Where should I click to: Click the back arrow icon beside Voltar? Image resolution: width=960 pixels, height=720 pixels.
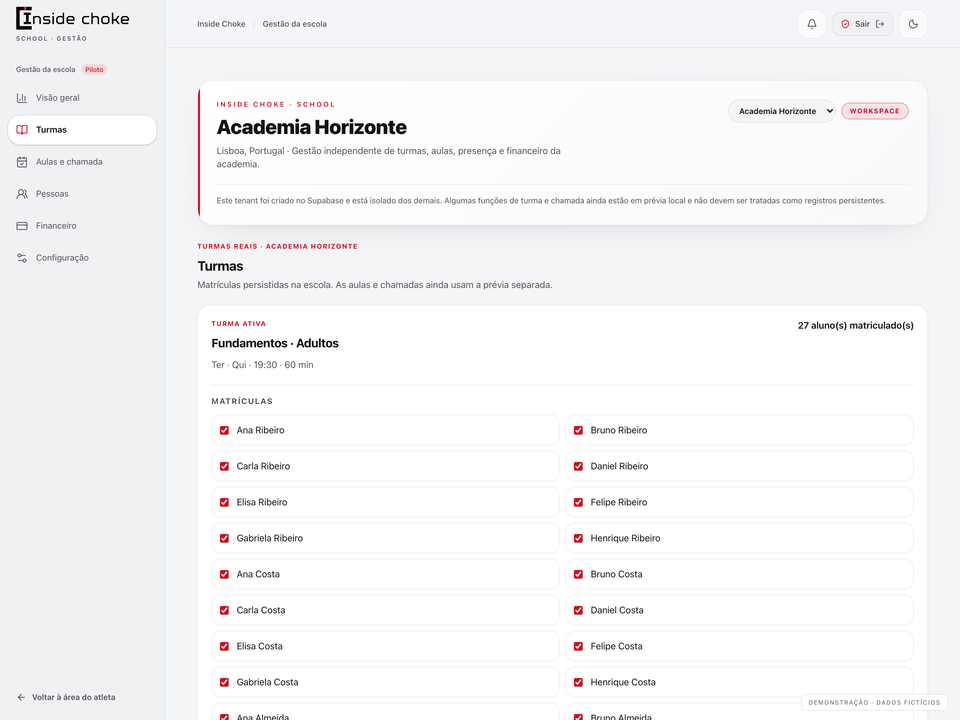(21, 697)
